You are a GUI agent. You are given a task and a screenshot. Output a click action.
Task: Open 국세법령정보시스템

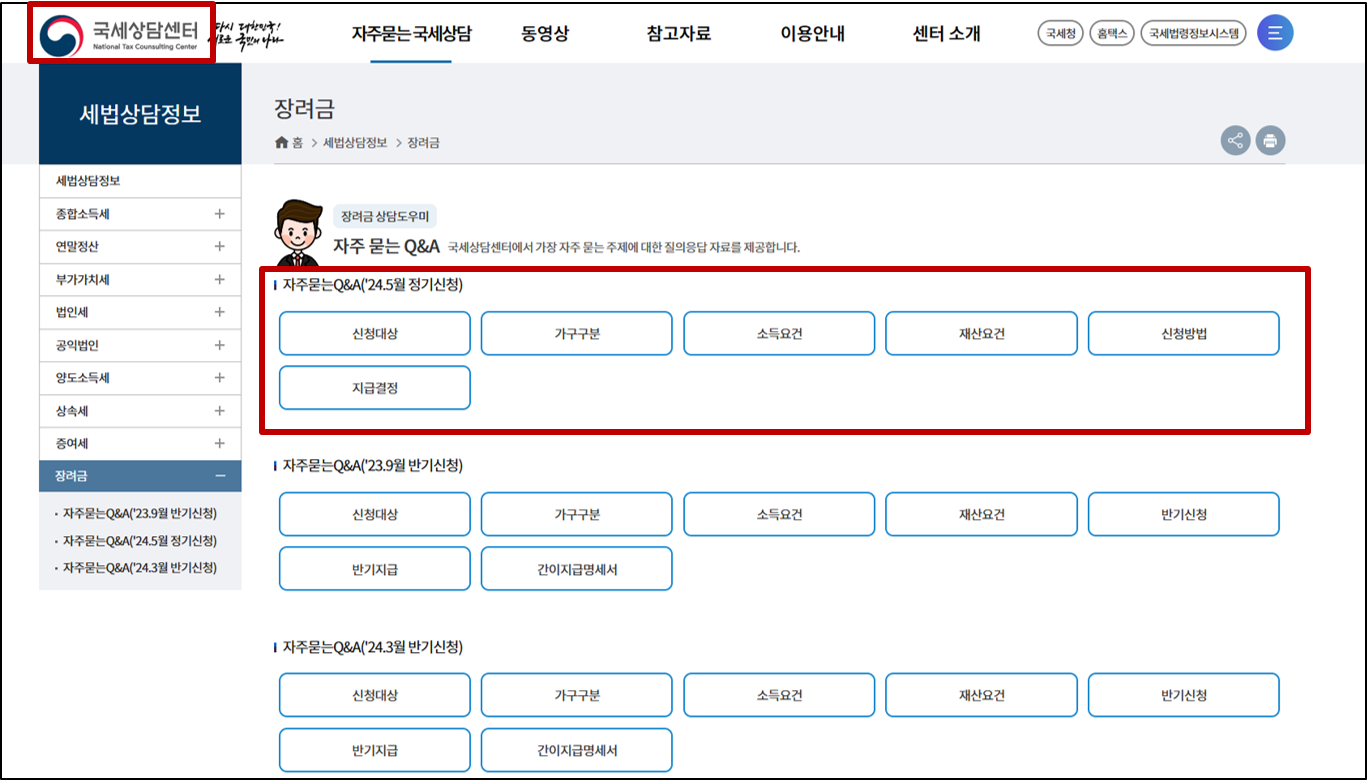[1194, 32]
